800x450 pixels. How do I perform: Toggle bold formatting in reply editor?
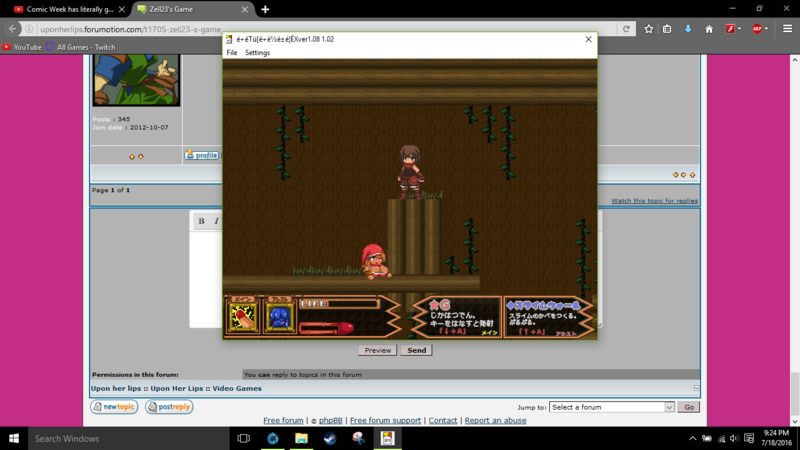pos(201,221)
